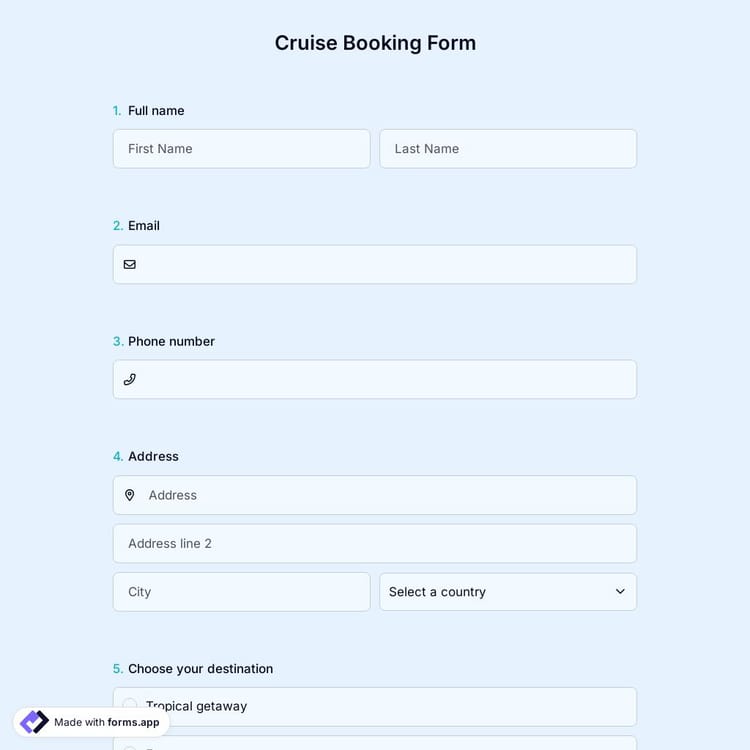This screenshot has height=750, width=750.
Task: Click the forms.app logo icon
Action: pyautogui.click(x=34, y=722)
